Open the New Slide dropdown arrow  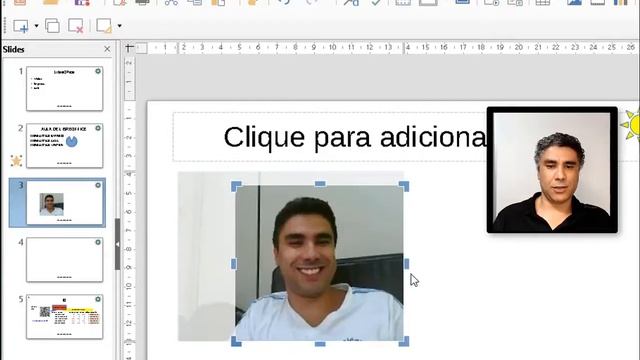[x=36, y=26]
